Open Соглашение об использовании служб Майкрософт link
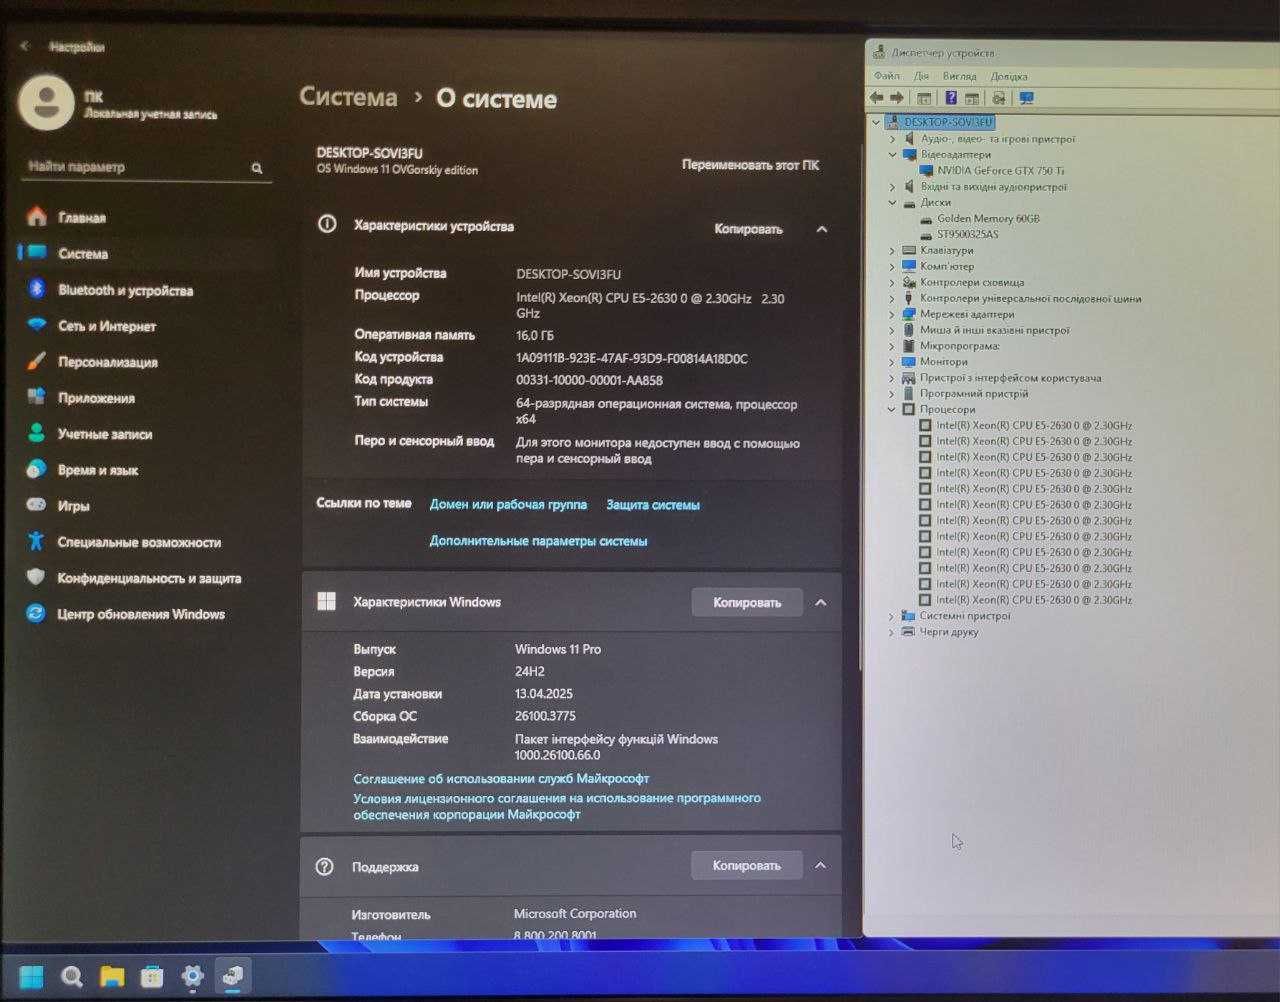Viewport: 1280px width, 1002px height. click(501, 778)
